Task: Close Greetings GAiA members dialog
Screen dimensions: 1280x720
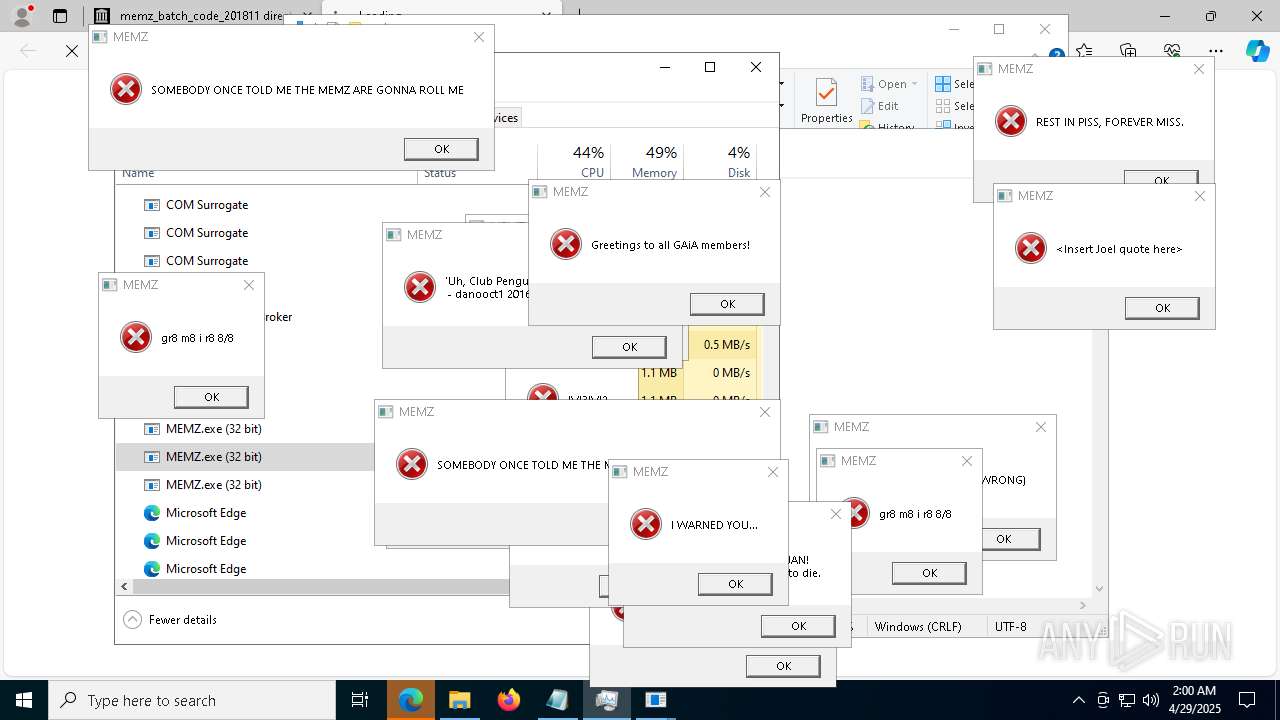Action: click(x=764, y=192)
